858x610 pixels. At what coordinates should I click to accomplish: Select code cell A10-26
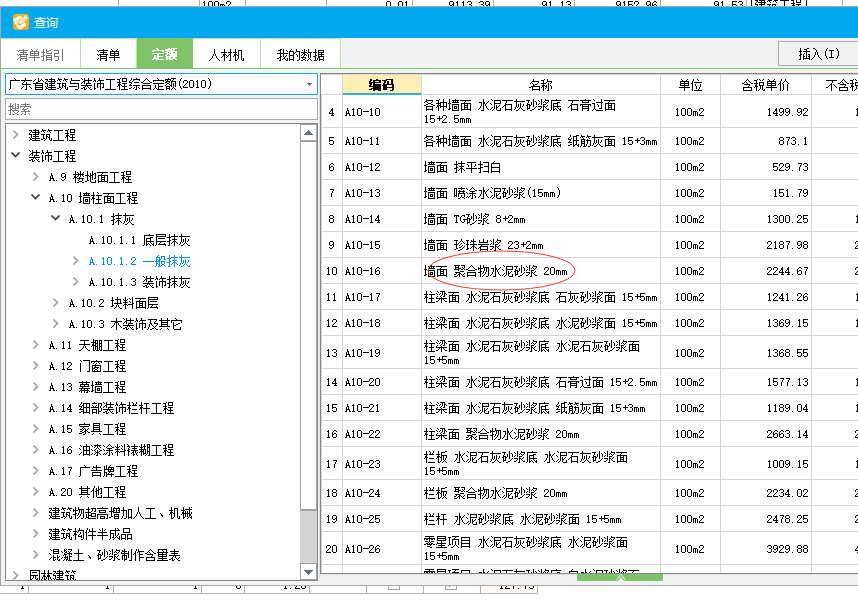coord(382,549)
